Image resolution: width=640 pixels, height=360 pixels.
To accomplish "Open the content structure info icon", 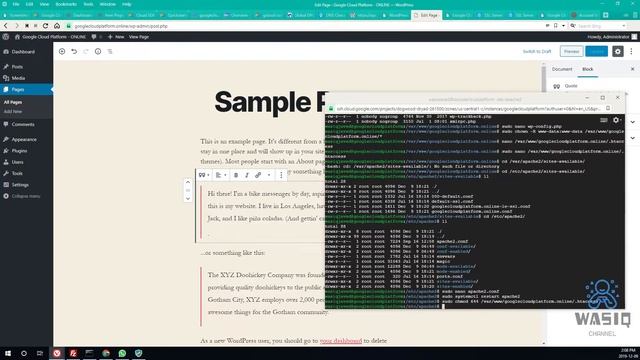I will click(98, 51).
